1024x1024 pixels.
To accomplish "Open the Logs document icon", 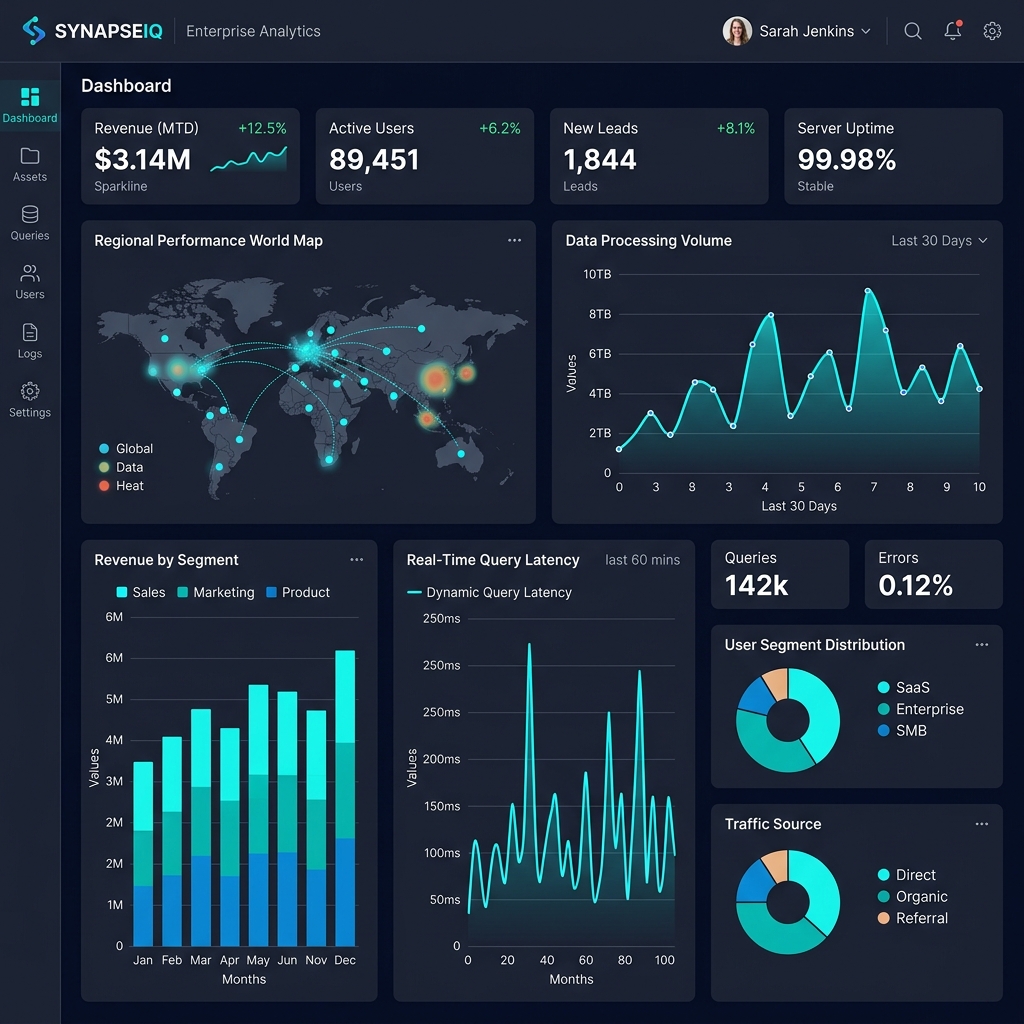I will pyautogui.click(x=30, y=333).
